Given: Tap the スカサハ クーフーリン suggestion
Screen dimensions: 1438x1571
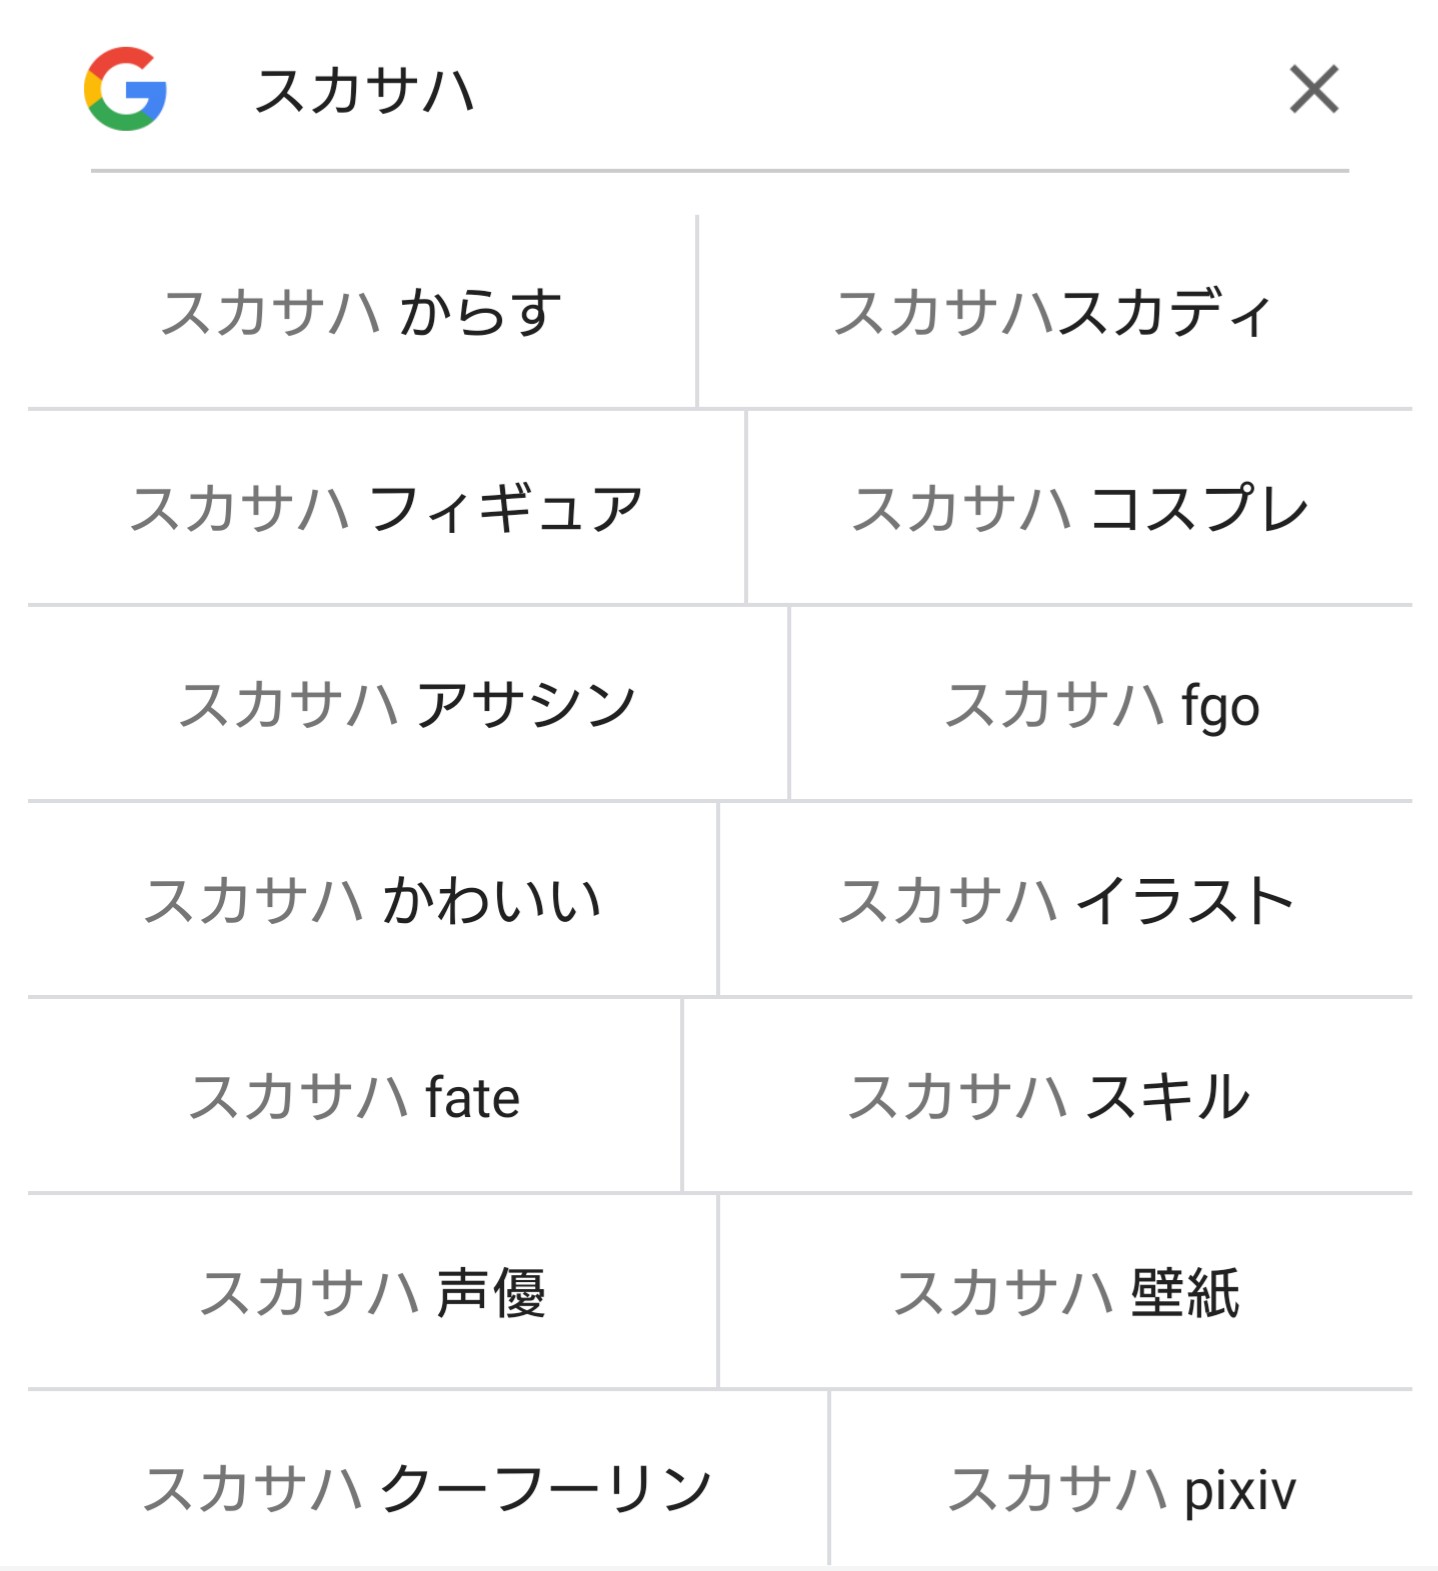Looking at the screenshot, I should [x=427, y=1488].
